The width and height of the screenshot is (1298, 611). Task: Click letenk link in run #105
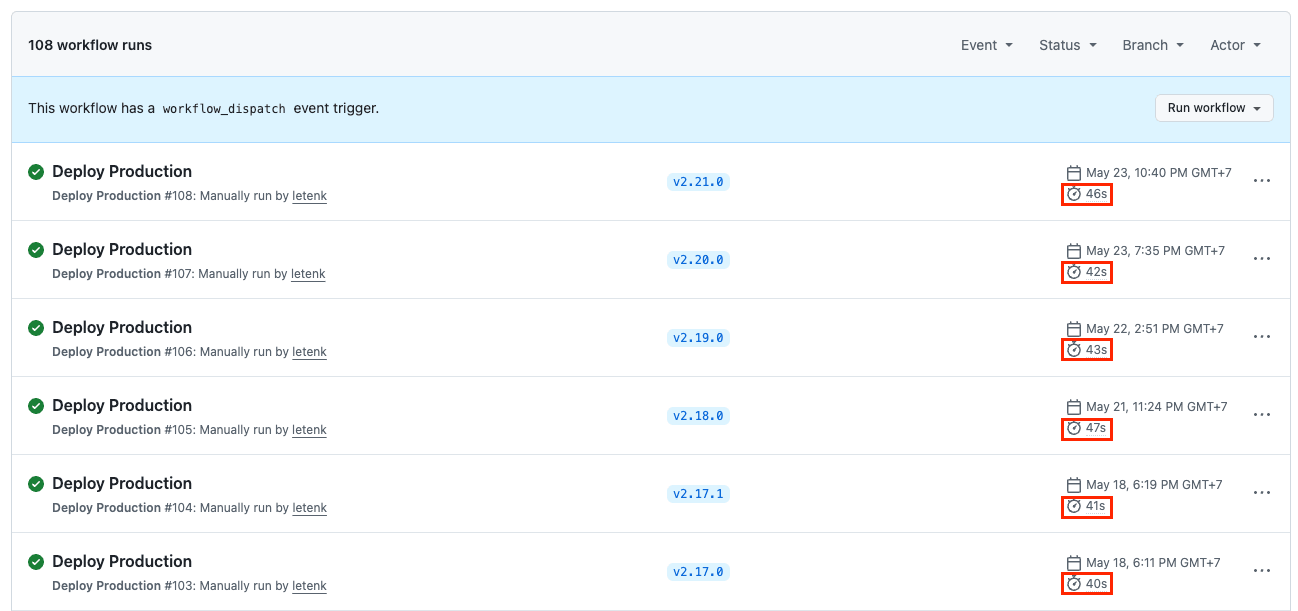tap(309, 430)
